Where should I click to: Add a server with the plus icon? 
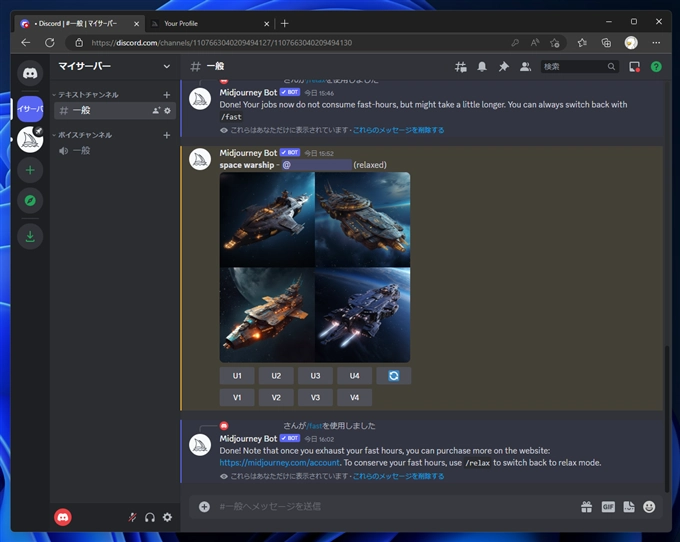(x=30, y=170)
